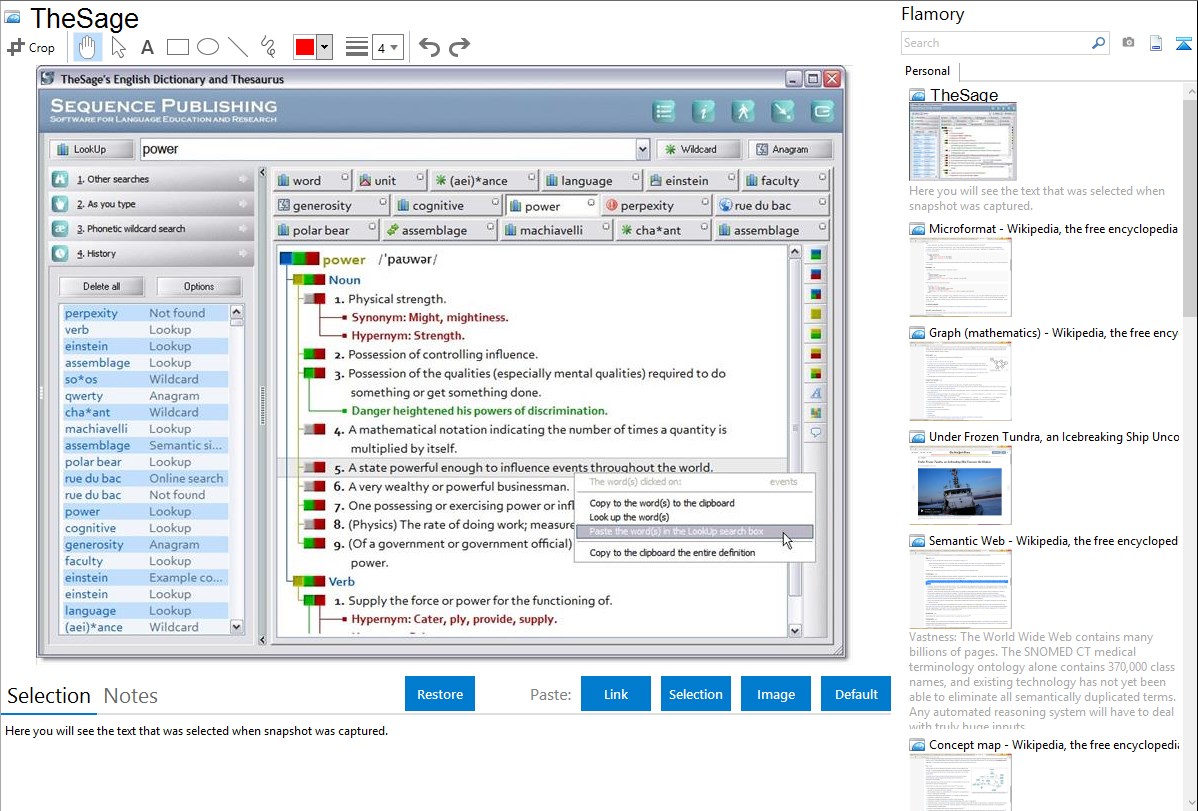Choose the text annotation tool
Image resolution: width=1198 pixels, height=811 pixels.
(x=147, y=47)
